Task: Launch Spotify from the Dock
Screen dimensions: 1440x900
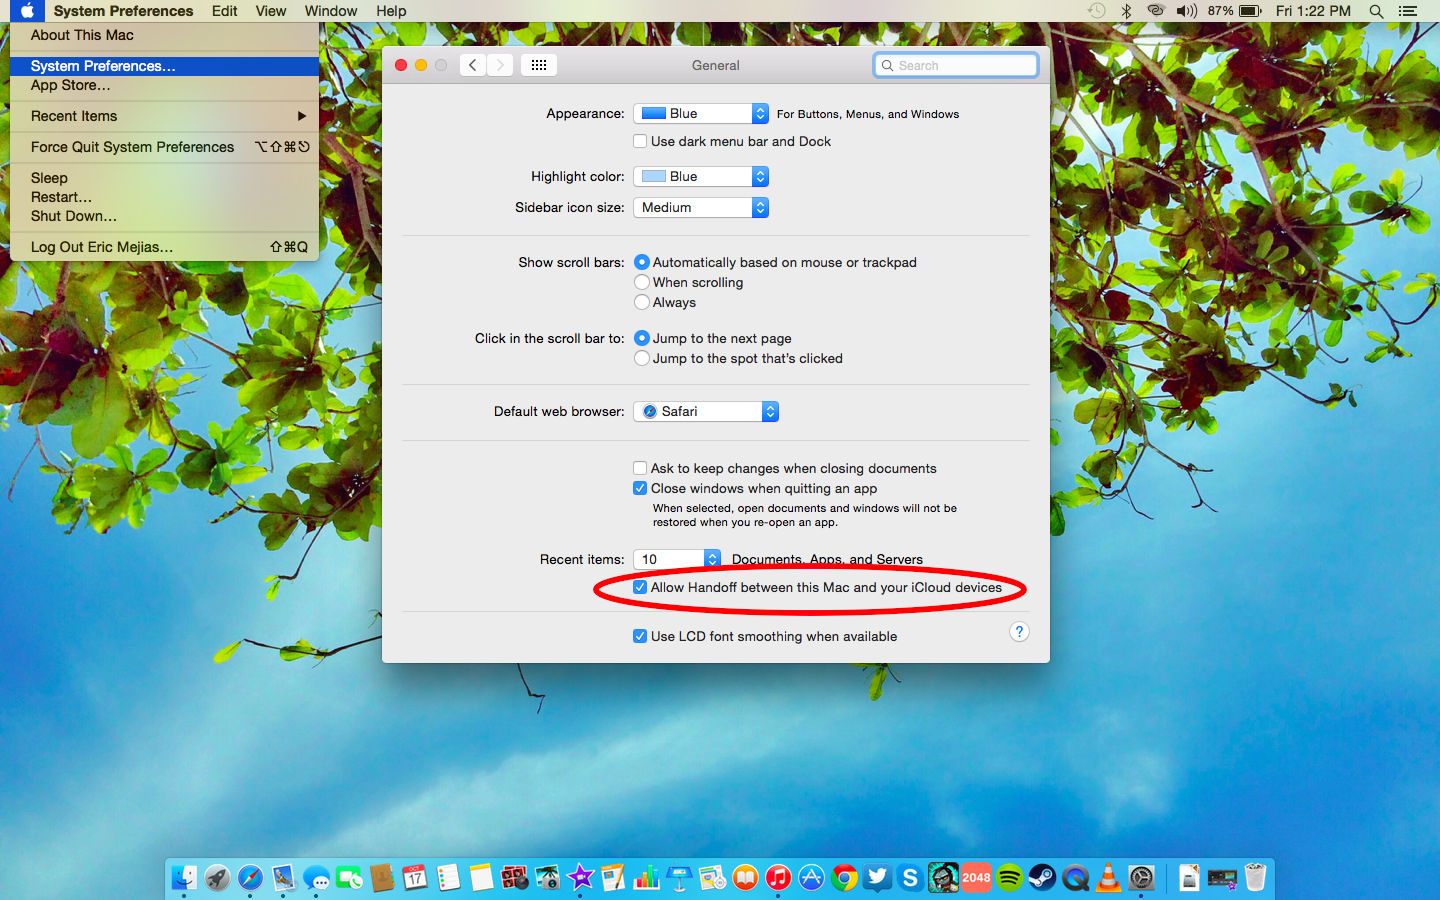Action: coord(1009,877)
